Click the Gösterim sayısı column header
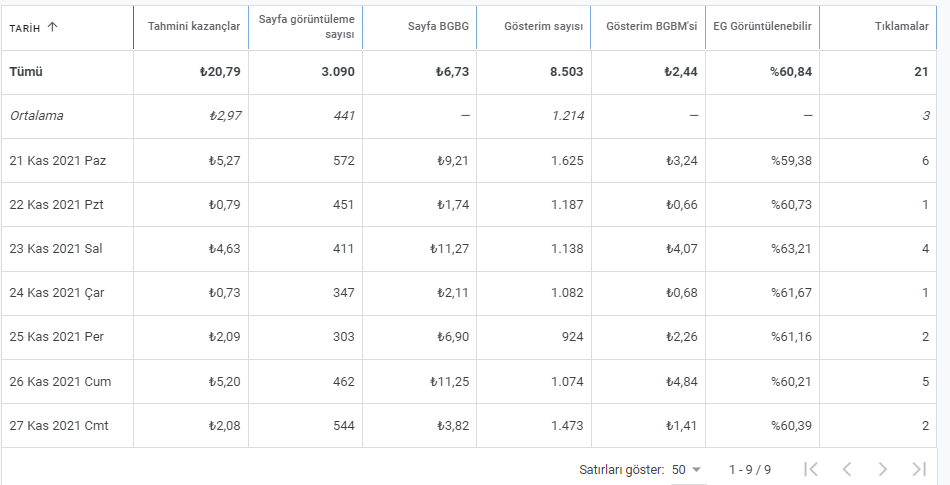Image resolution: width=950 pixels, height=485 pixels. (x=543, y=26)
